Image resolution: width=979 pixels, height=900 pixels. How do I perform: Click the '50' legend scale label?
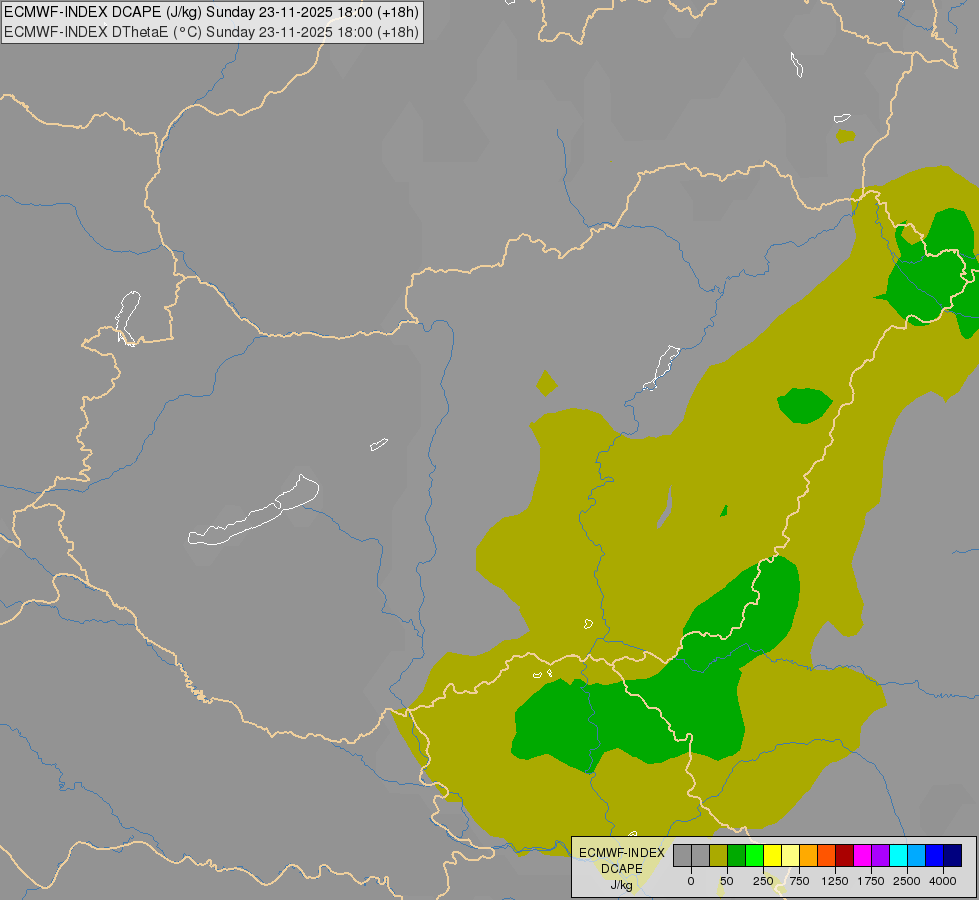coord(727,881)
